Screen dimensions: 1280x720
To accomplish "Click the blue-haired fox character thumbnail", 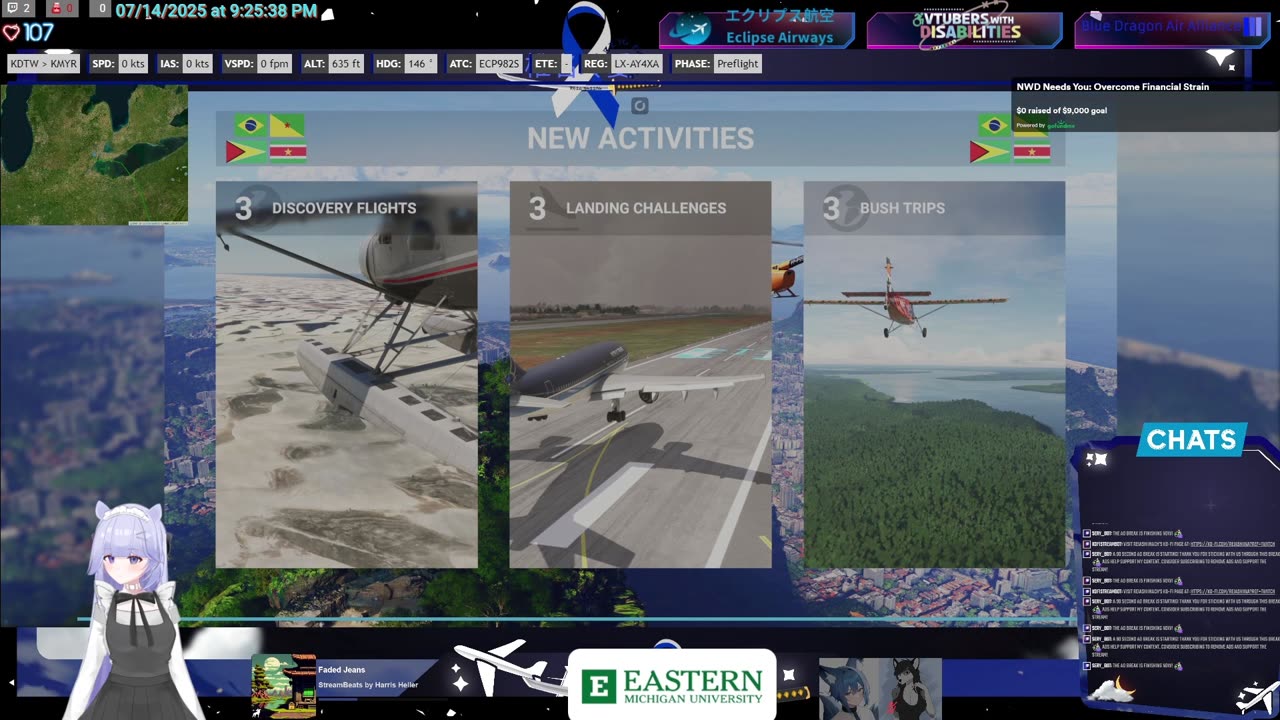I will 849,689.
